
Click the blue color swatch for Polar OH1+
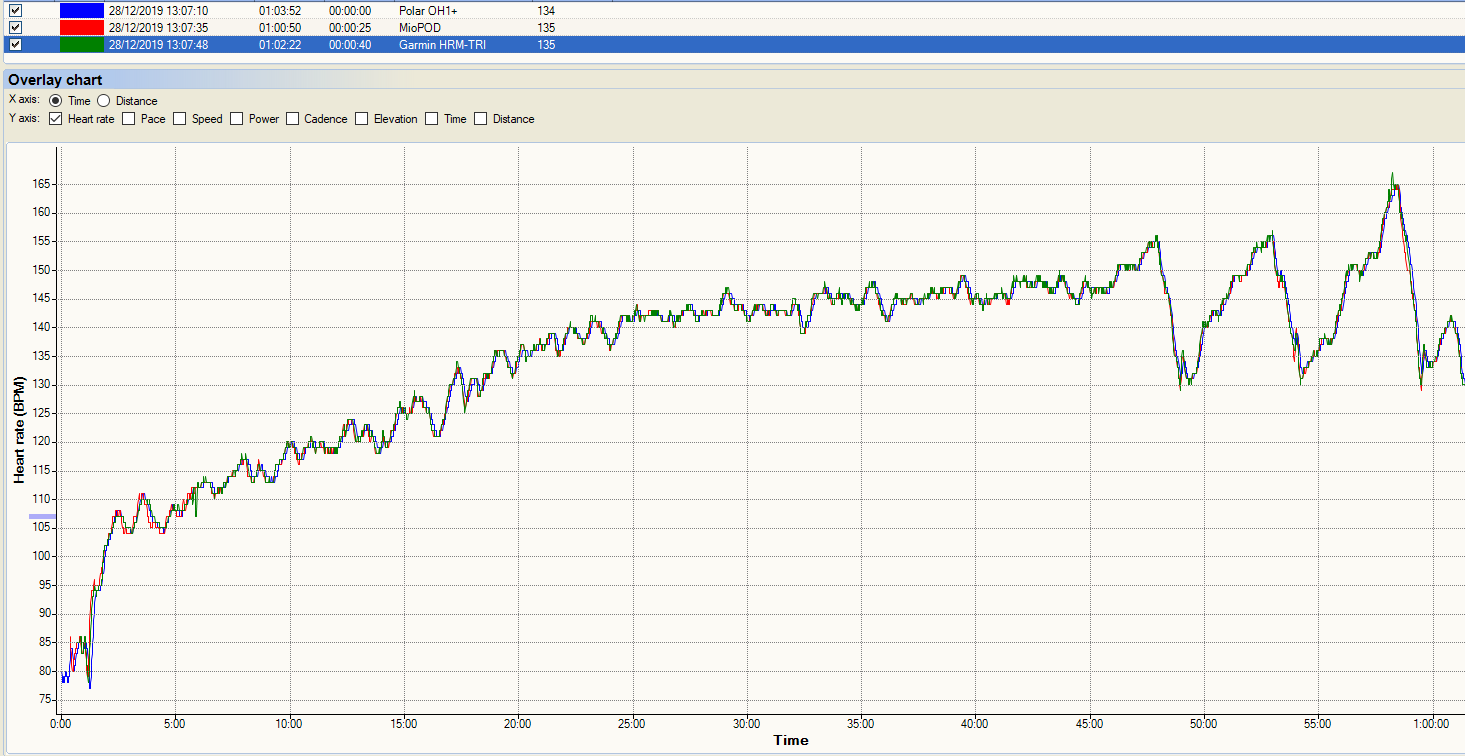coord(82,10)
